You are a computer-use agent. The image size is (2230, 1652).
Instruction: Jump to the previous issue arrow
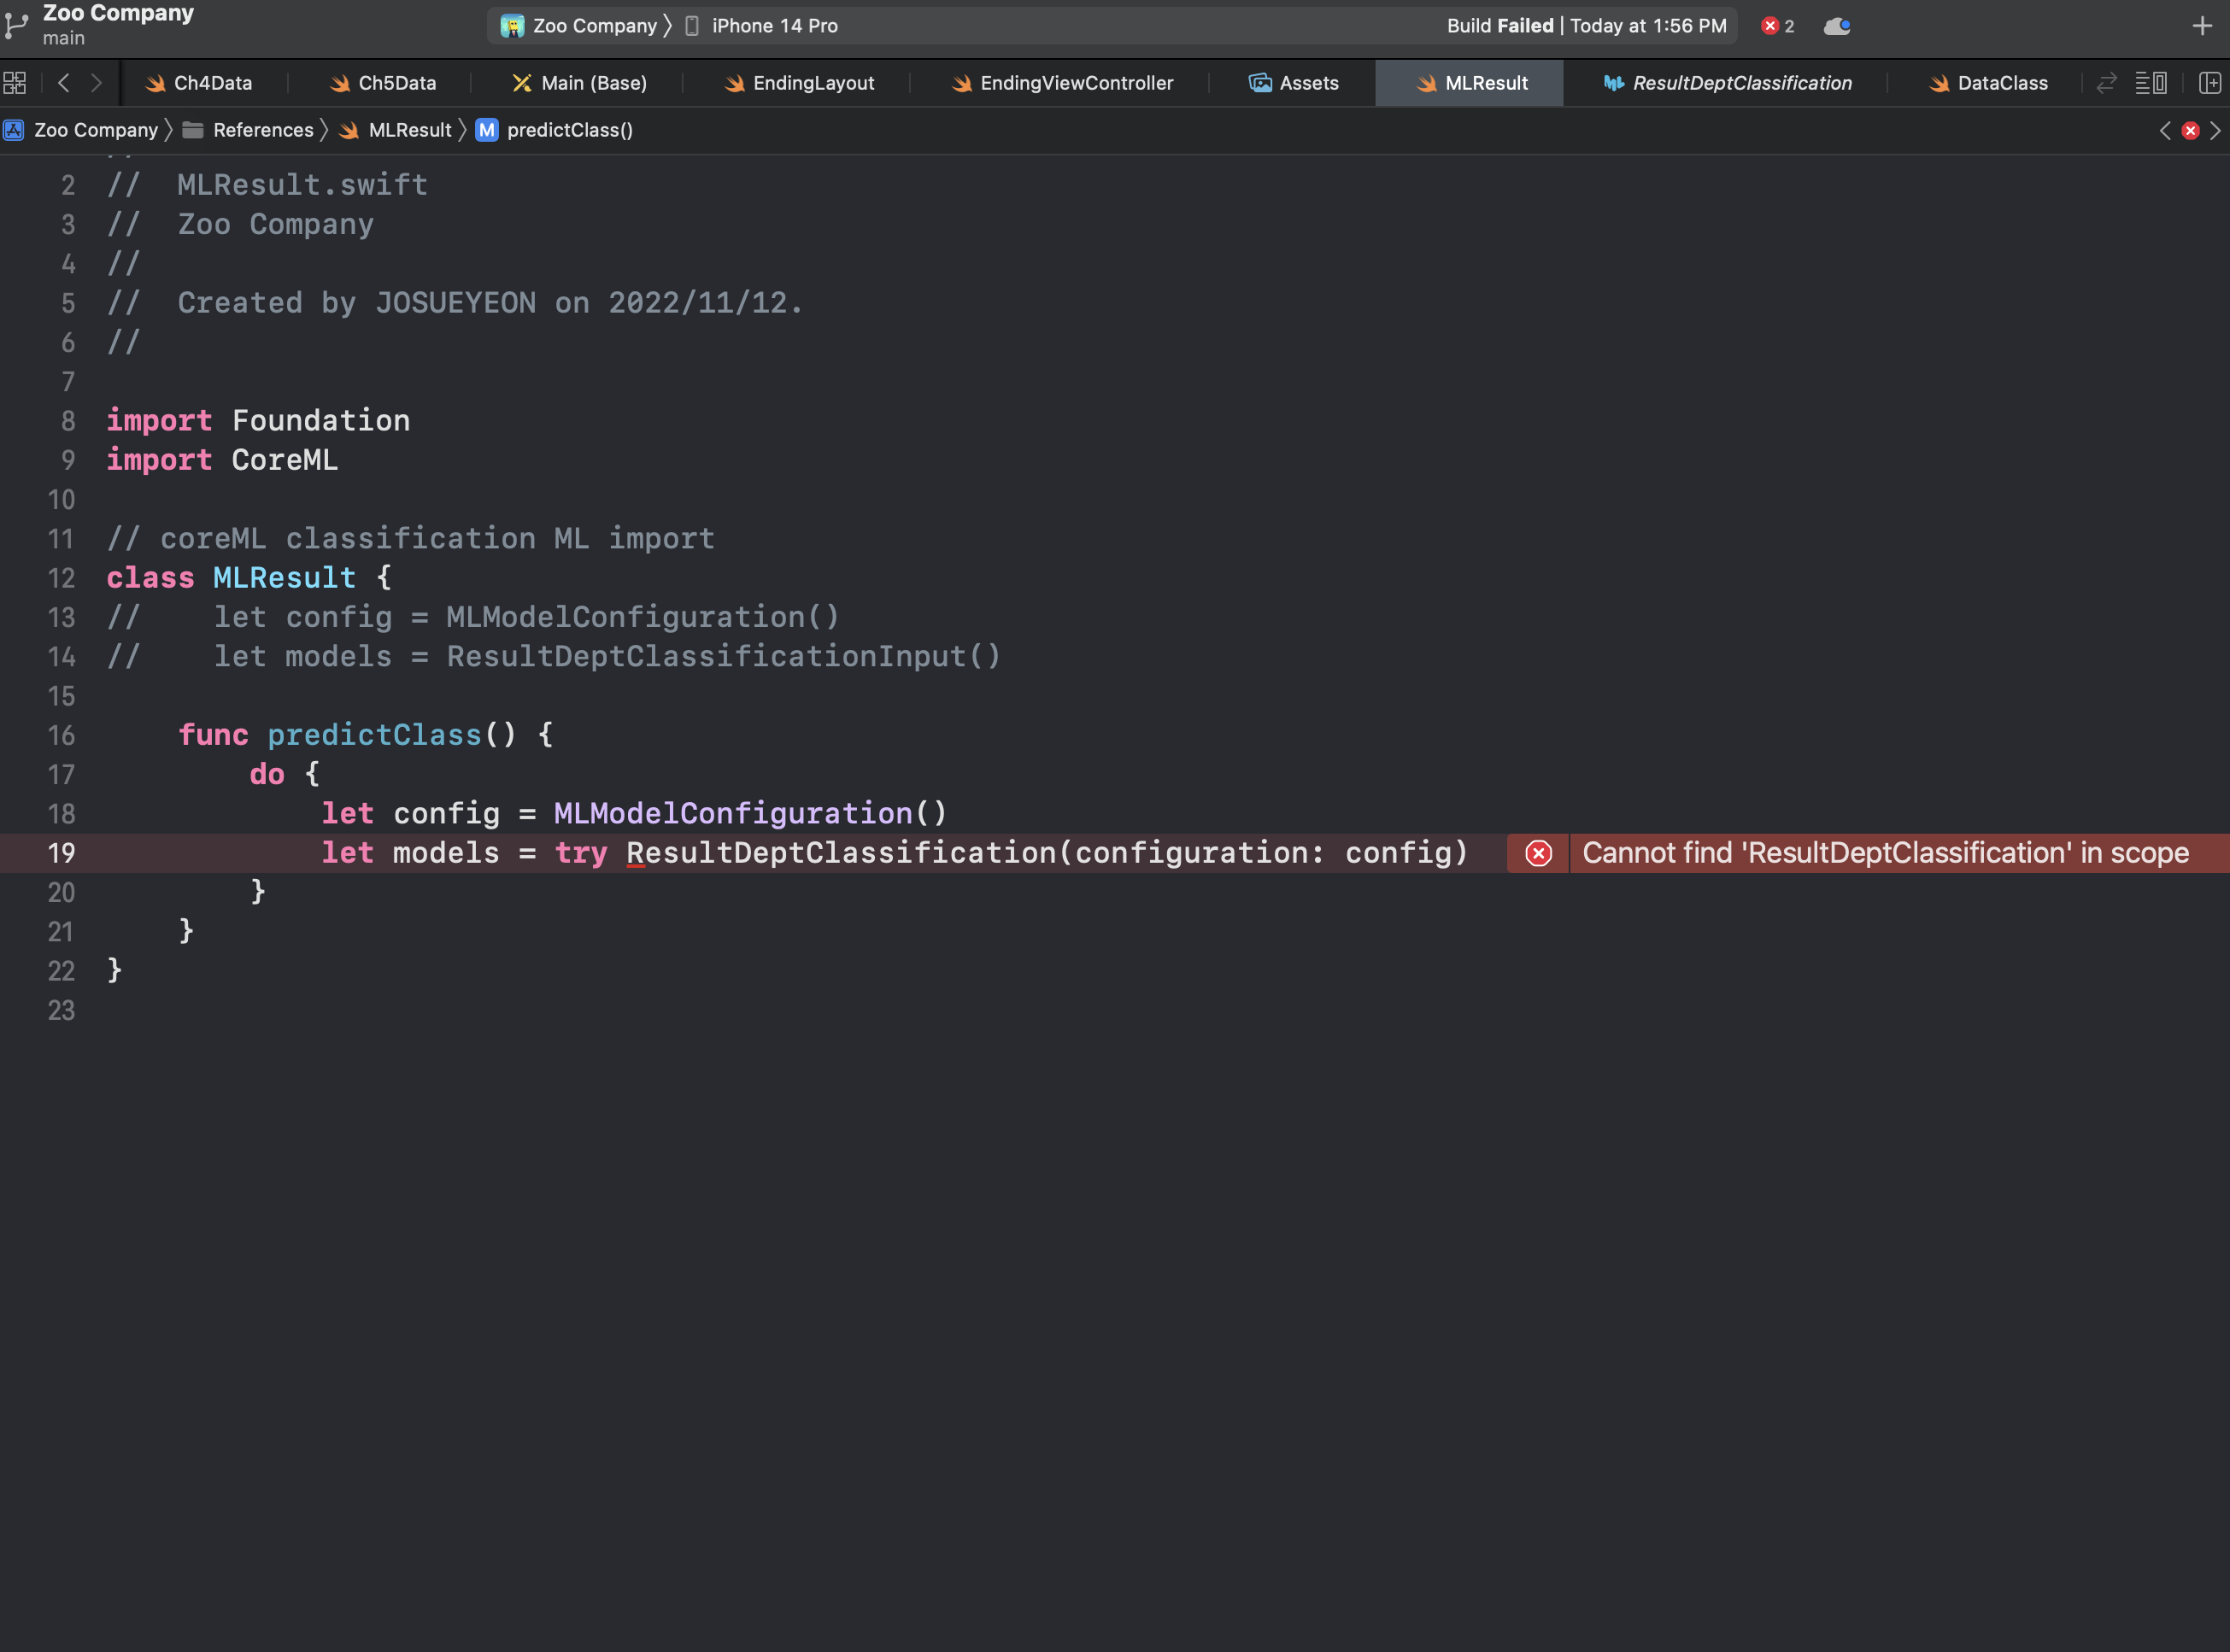[x=2165, y=130]
